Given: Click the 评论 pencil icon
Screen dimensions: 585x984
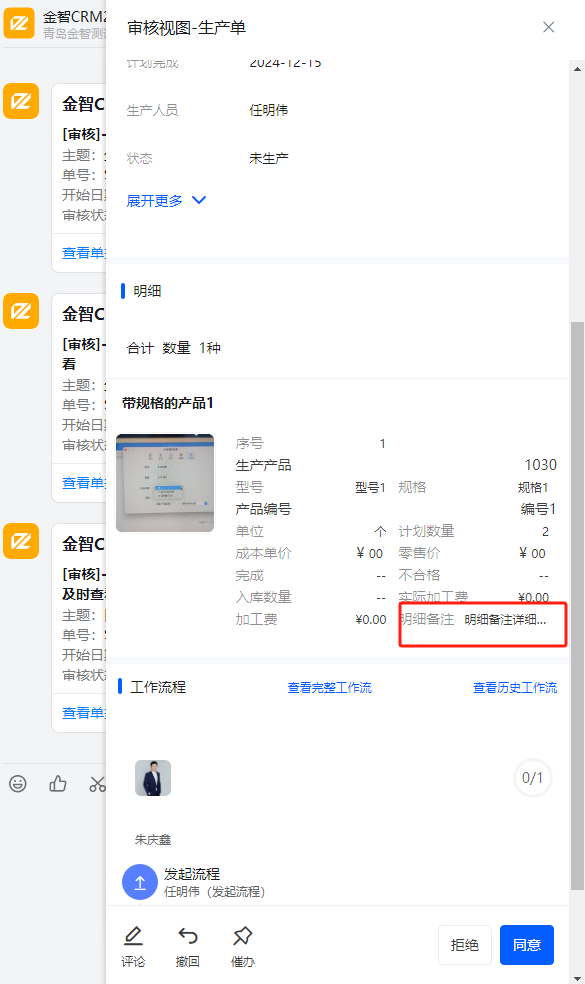Looking at the screenshot, I should click(133, 936).
